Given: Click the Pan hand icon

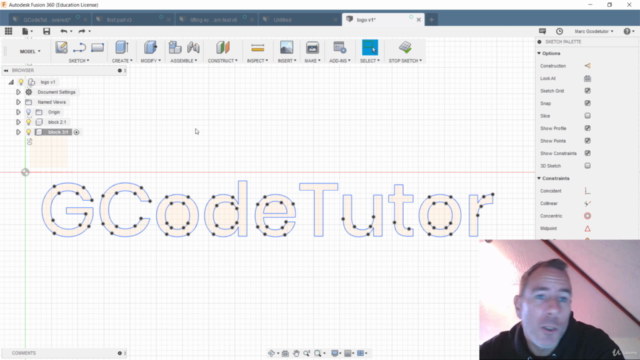Looking at the screenshot, I should click(x=296, y=353).
